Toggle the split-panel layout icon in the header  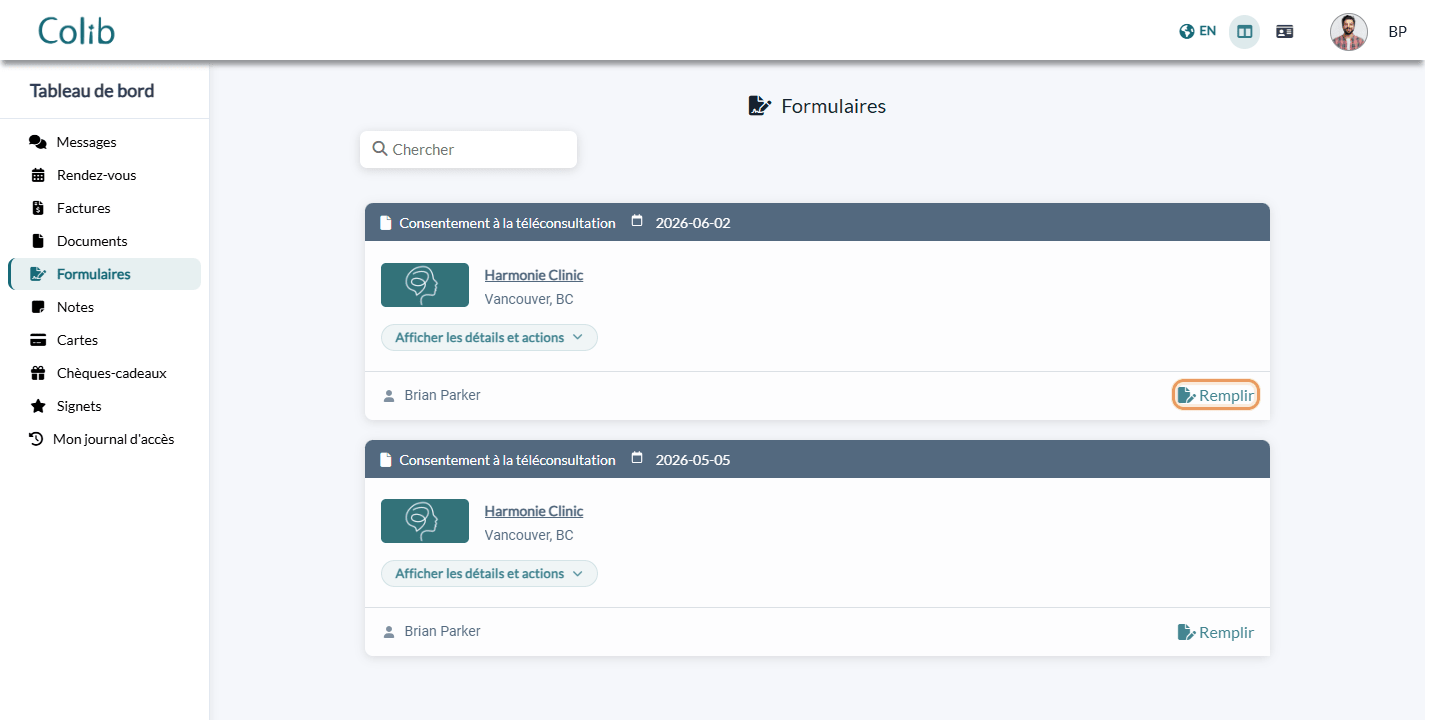click(x=1245, y=32)
